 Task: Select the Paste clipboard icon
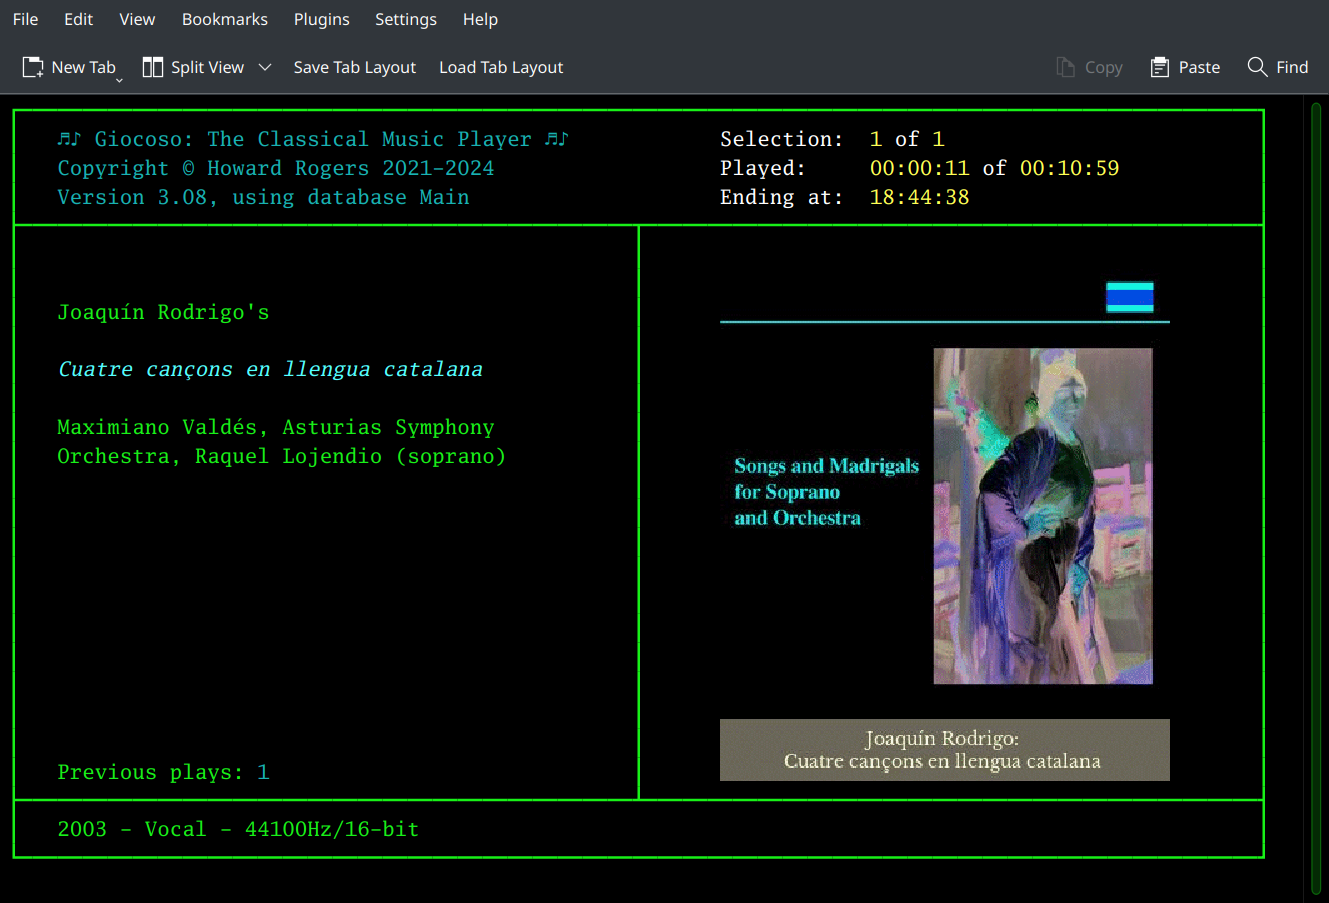(1160, 66)
